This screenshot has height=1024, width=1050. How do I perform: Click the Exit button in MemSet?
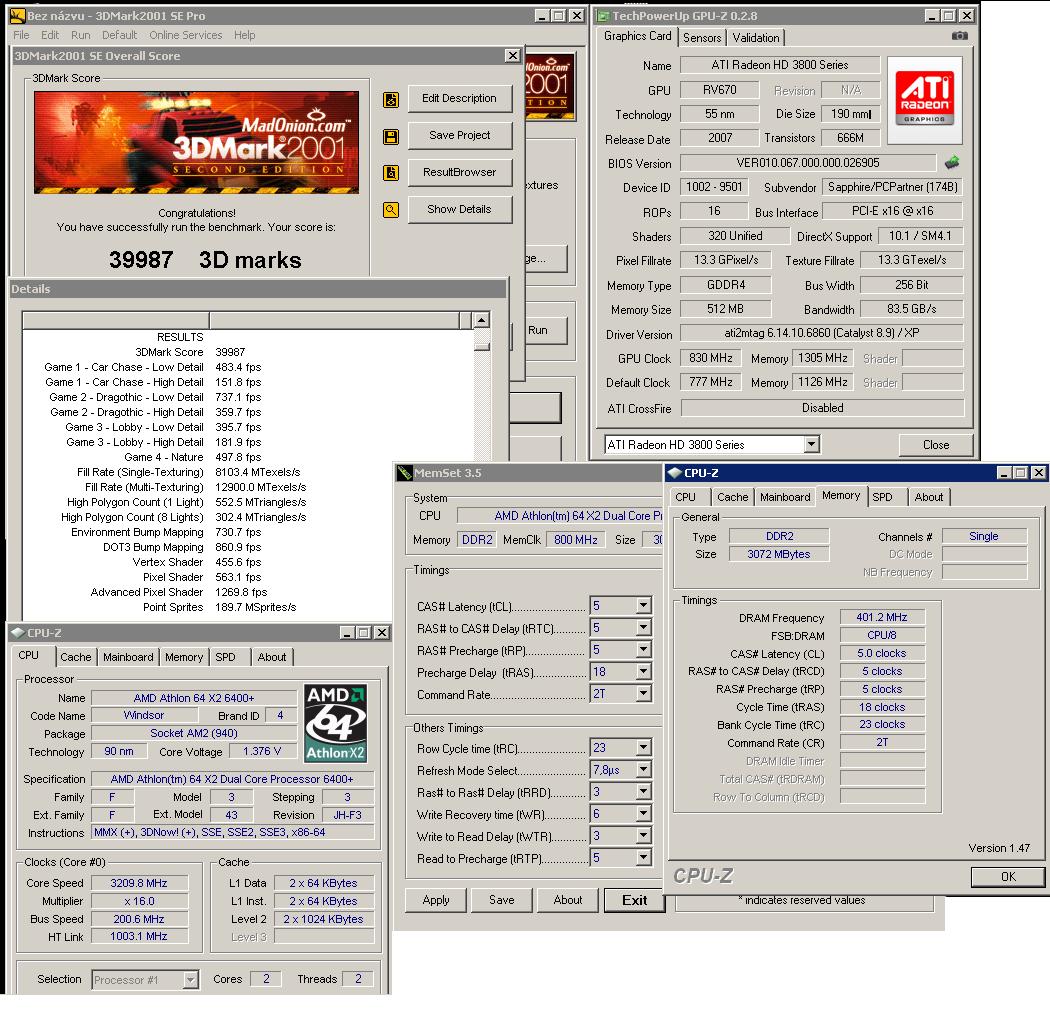634,900
